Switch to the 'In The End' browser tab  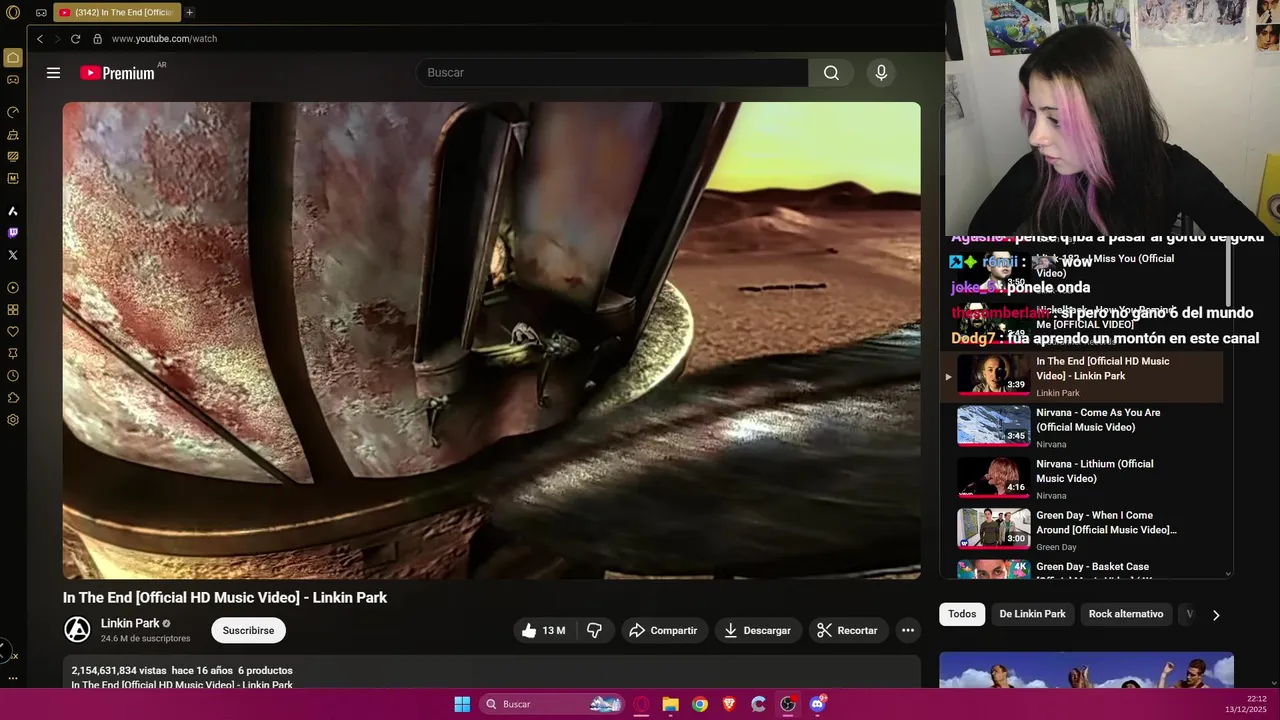point(115,13)
